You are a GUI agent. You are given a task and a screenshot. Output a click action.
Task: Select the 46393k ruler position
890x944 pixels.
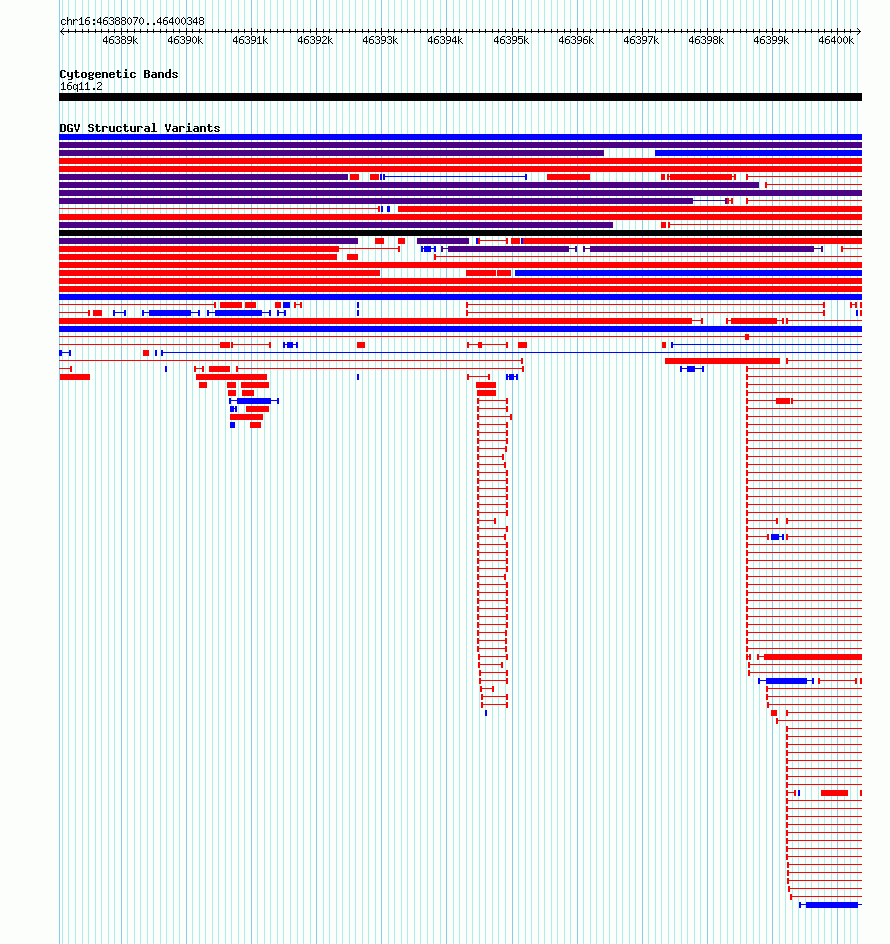point(380,40)
